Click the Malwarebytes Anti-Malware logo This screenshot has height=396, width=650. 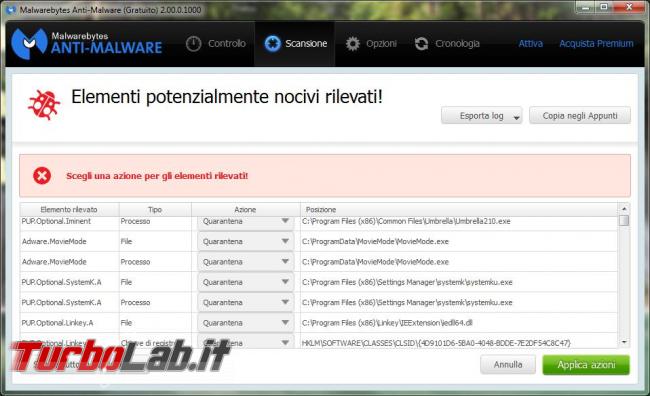pyautogui.click(x=86, y=44)
